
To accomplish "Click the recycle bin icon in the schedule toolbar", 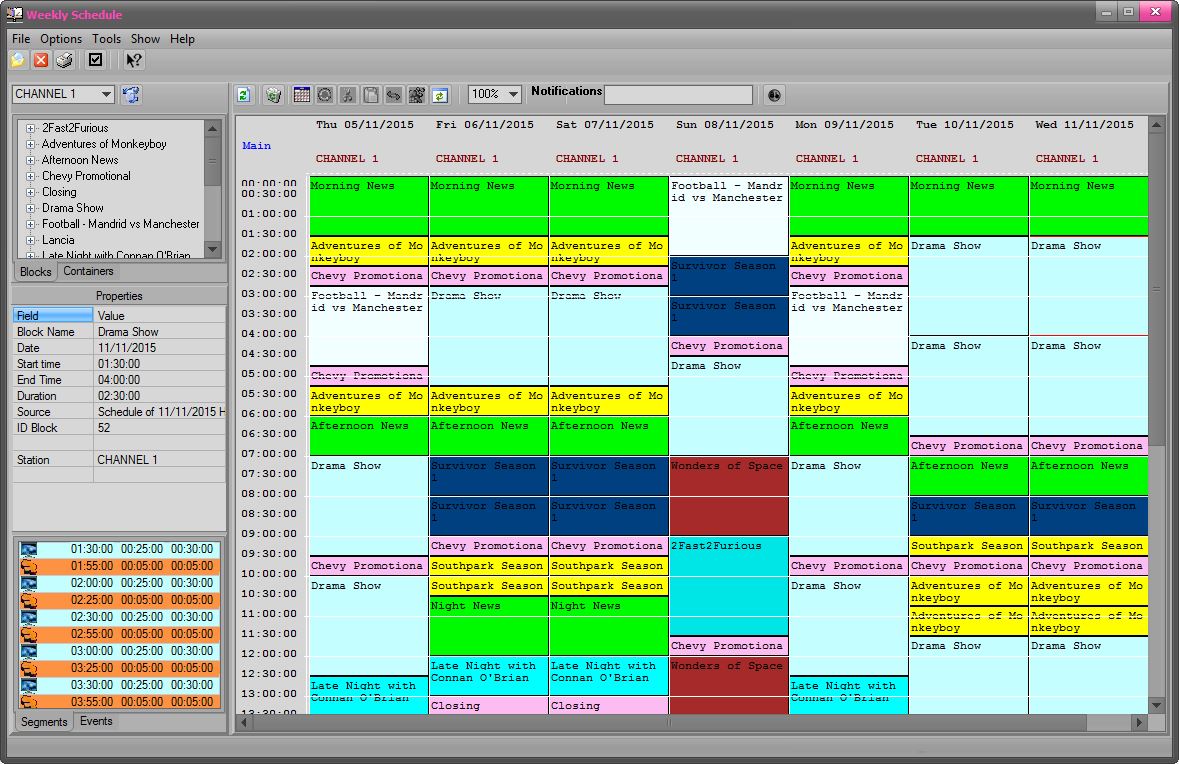I will (273, 94).
